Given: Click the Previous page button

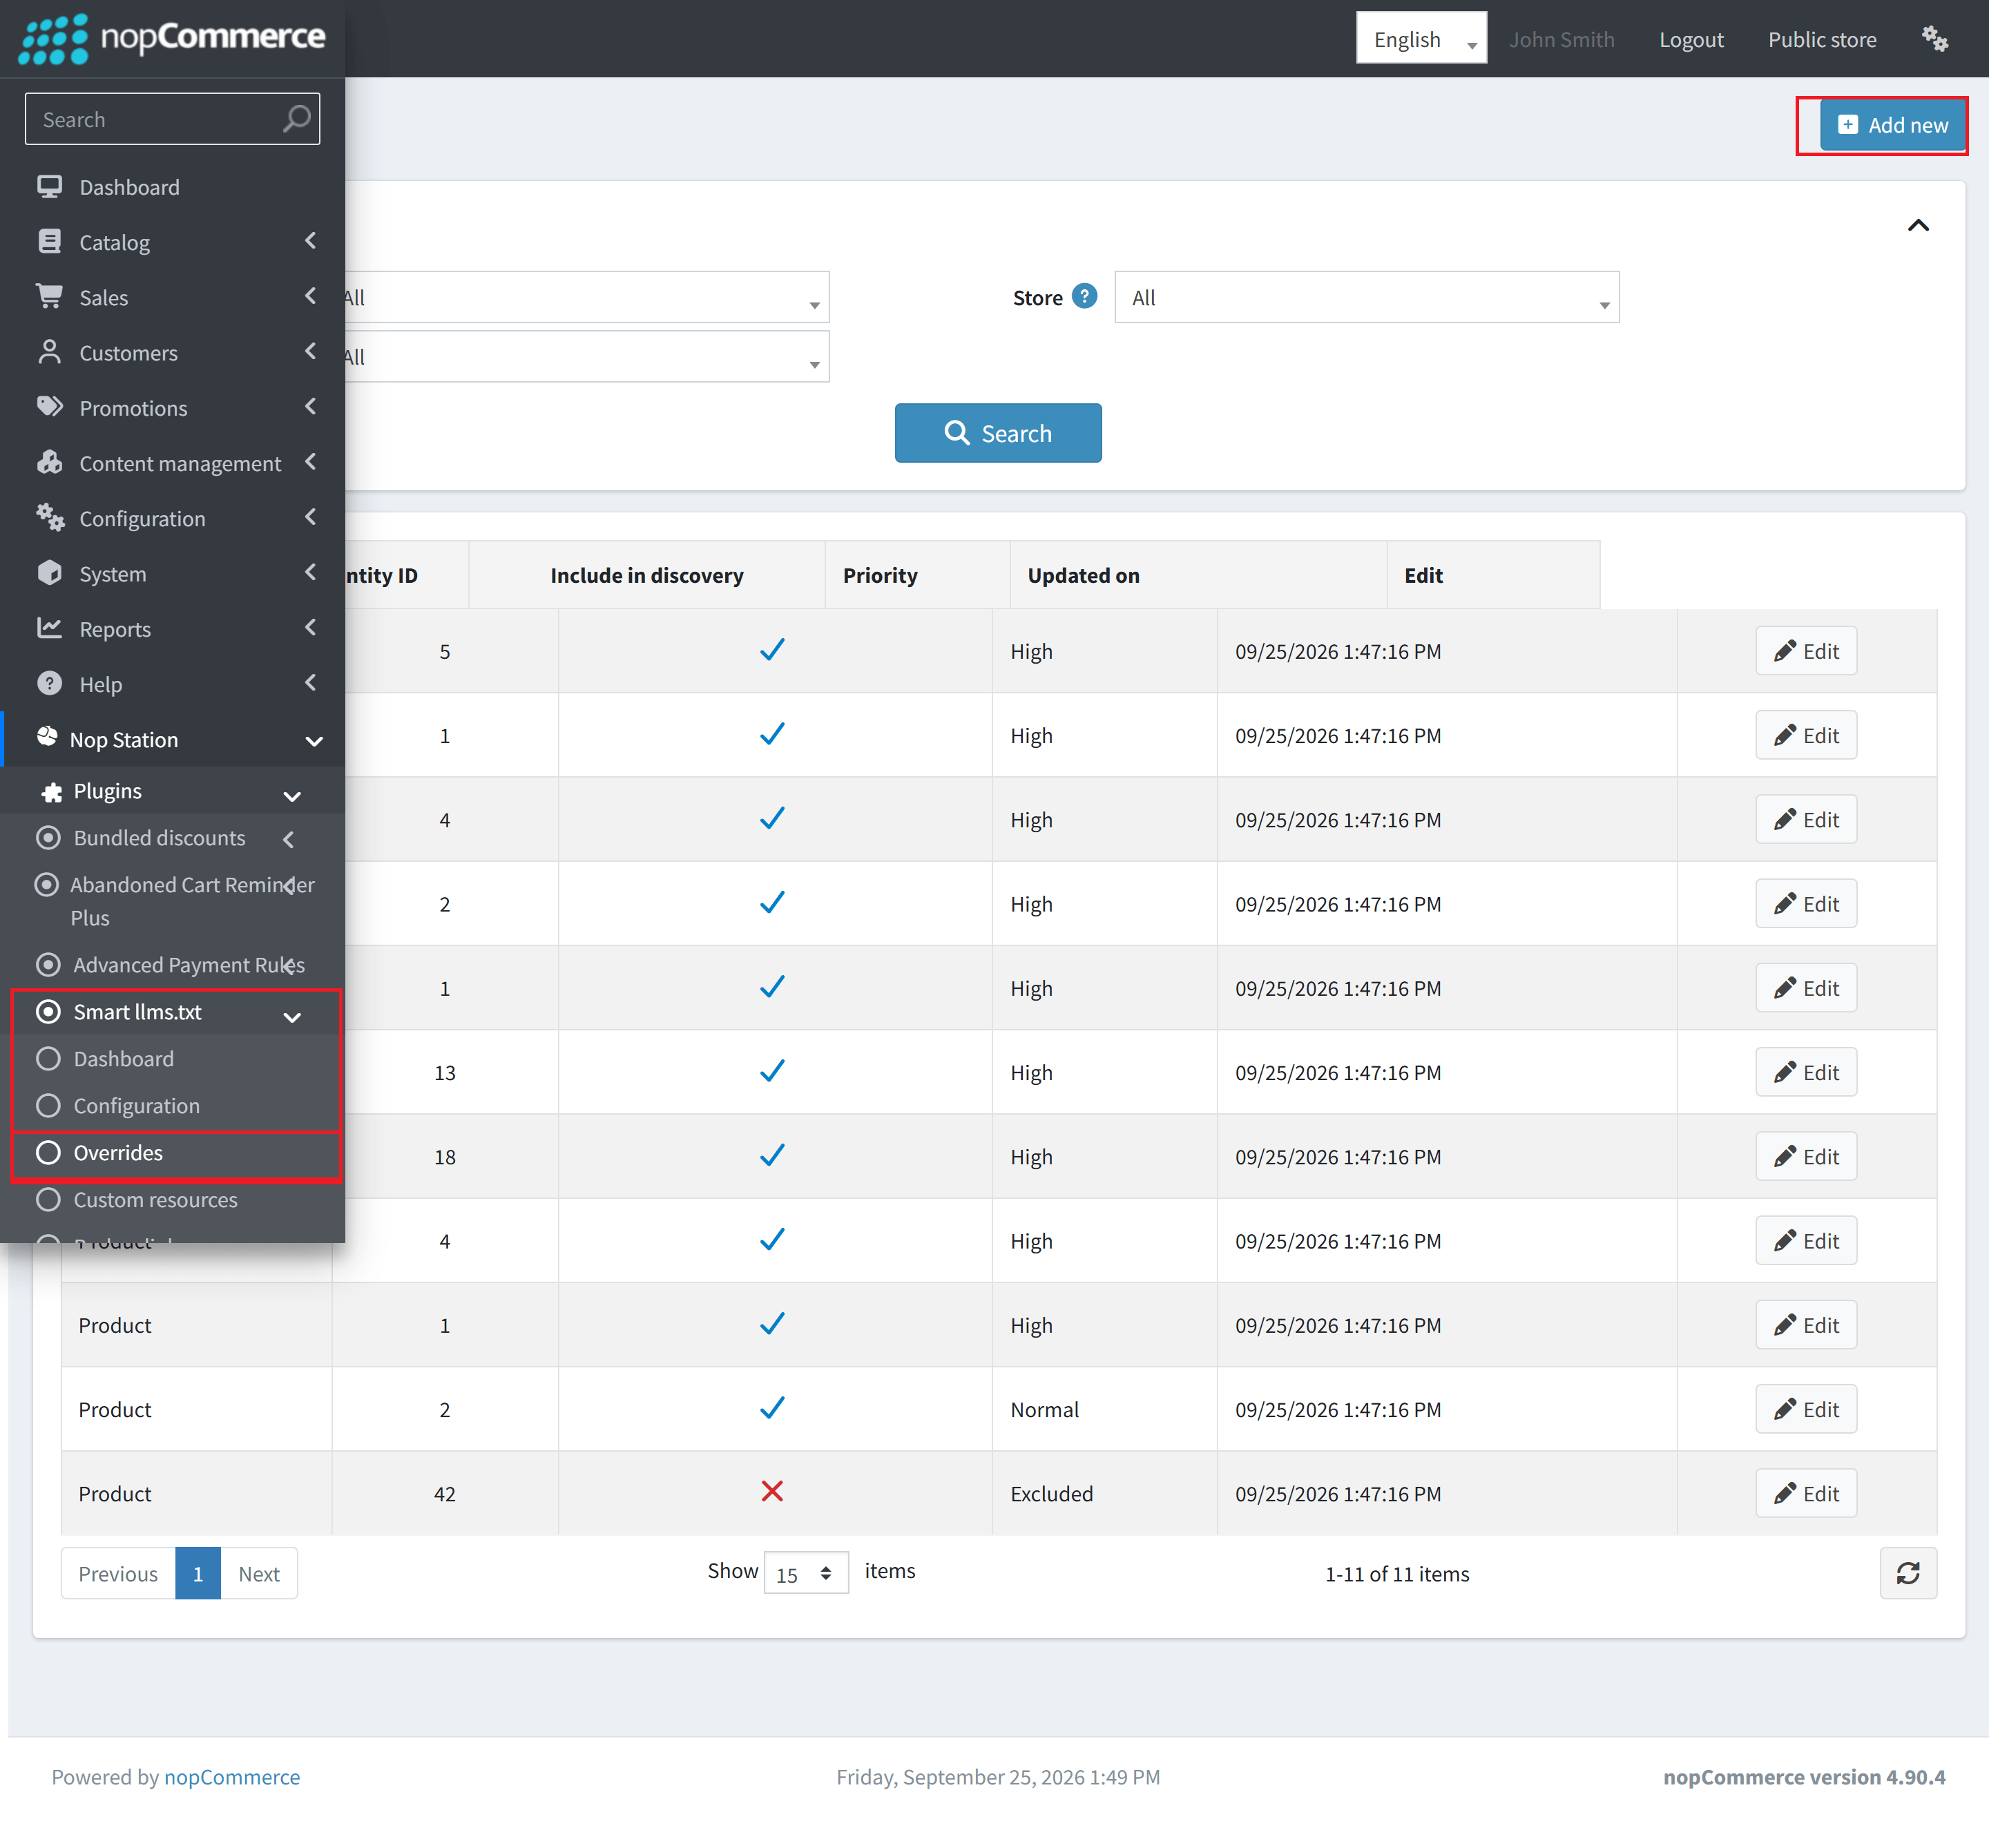Looking at the screenshot, I should click(x=118, y=1574).
